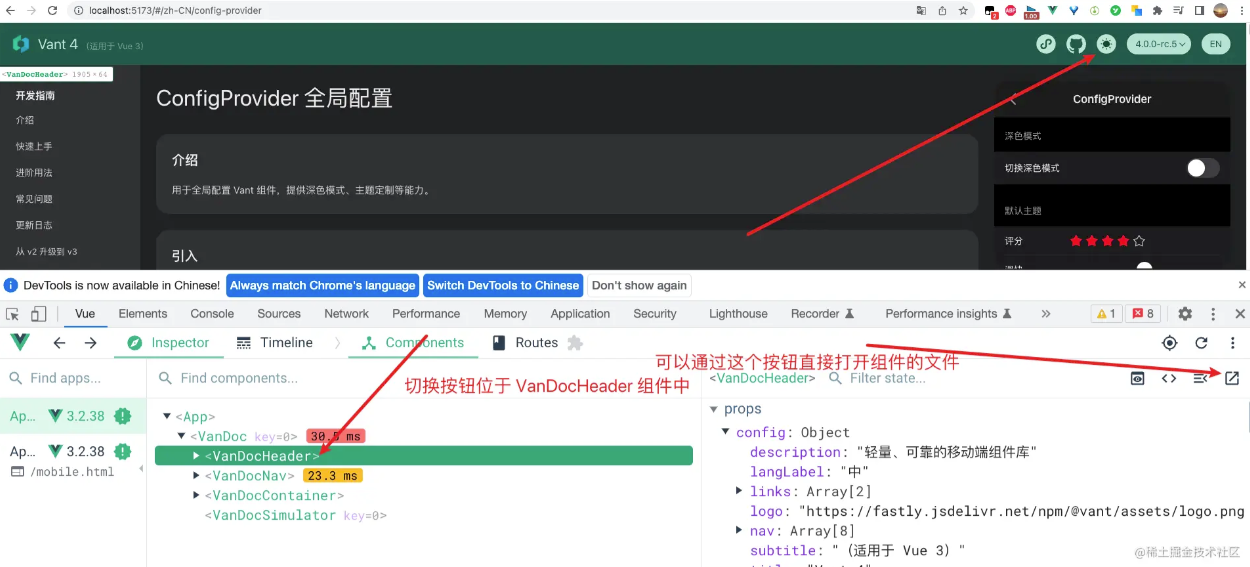Toggle the light/dark theme sun icon
Viewport: 1250px width, 567px height.
pos(1105,44)
